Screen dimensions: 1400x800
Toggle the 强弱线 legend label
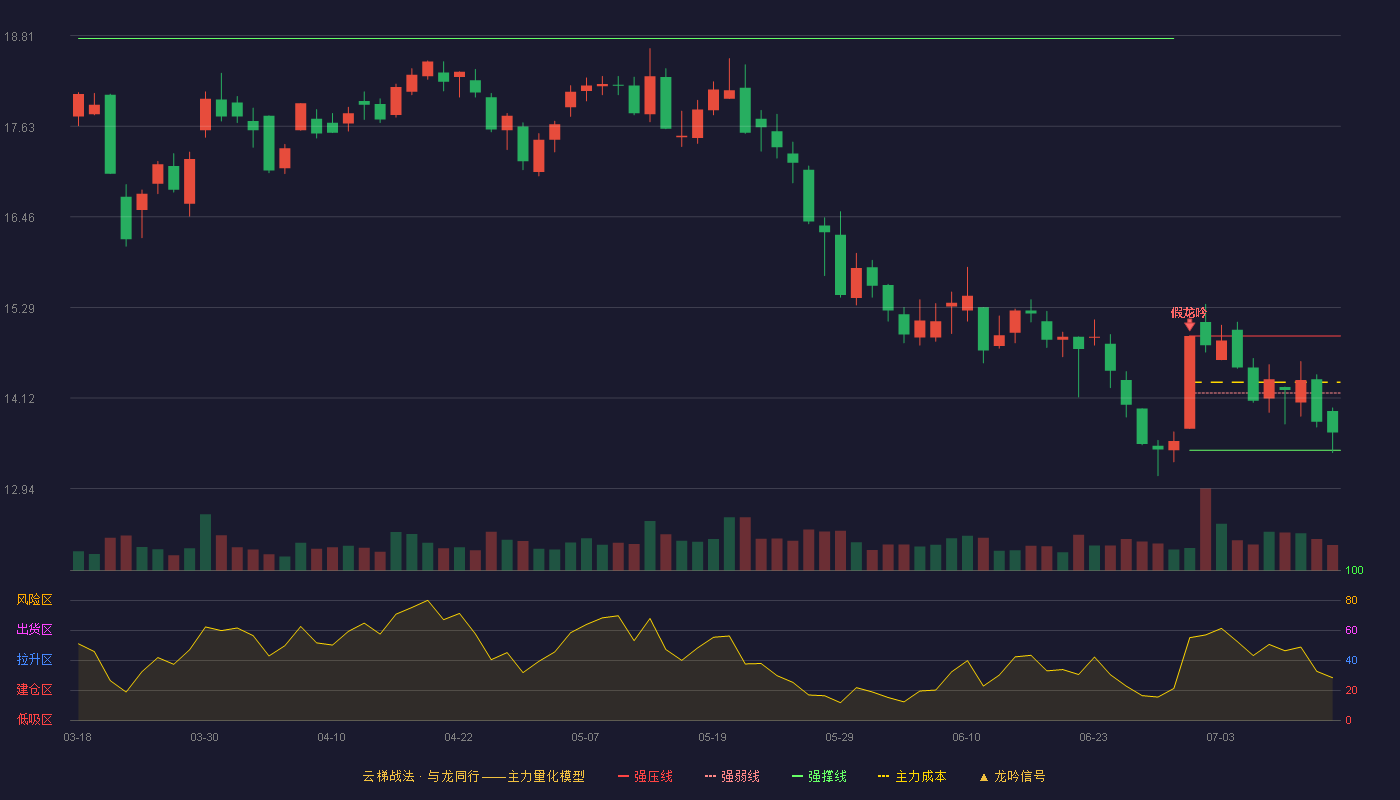740,777
